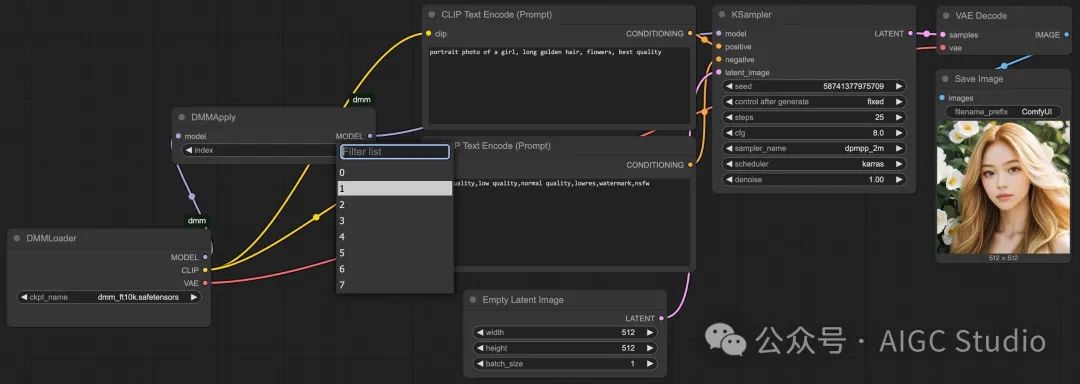Click the top CLIP Text Encode clip socket

point(428,33)
